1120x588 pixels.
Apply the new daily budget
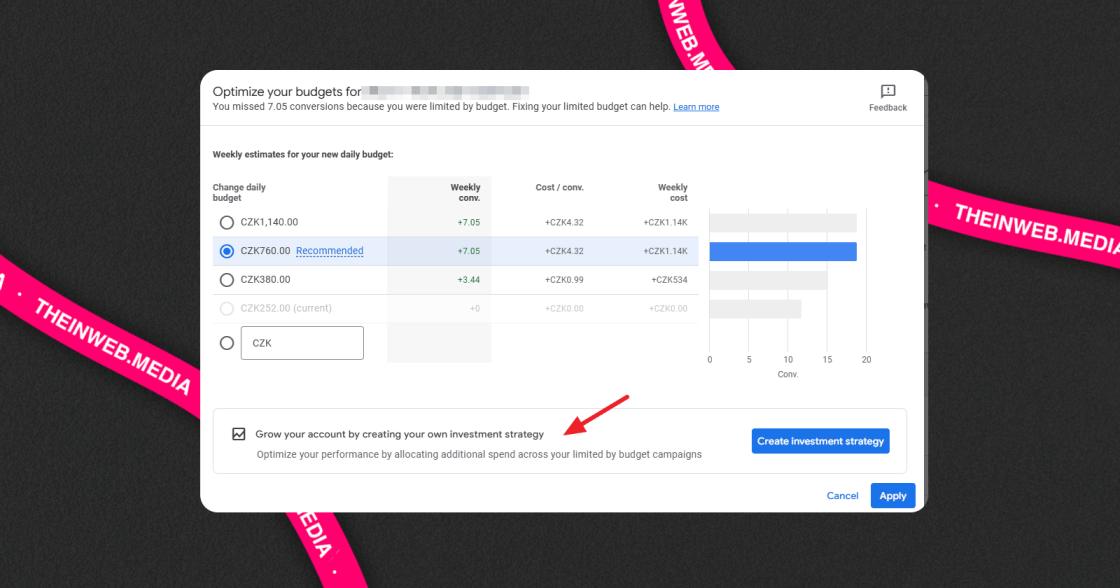(892, 495)
